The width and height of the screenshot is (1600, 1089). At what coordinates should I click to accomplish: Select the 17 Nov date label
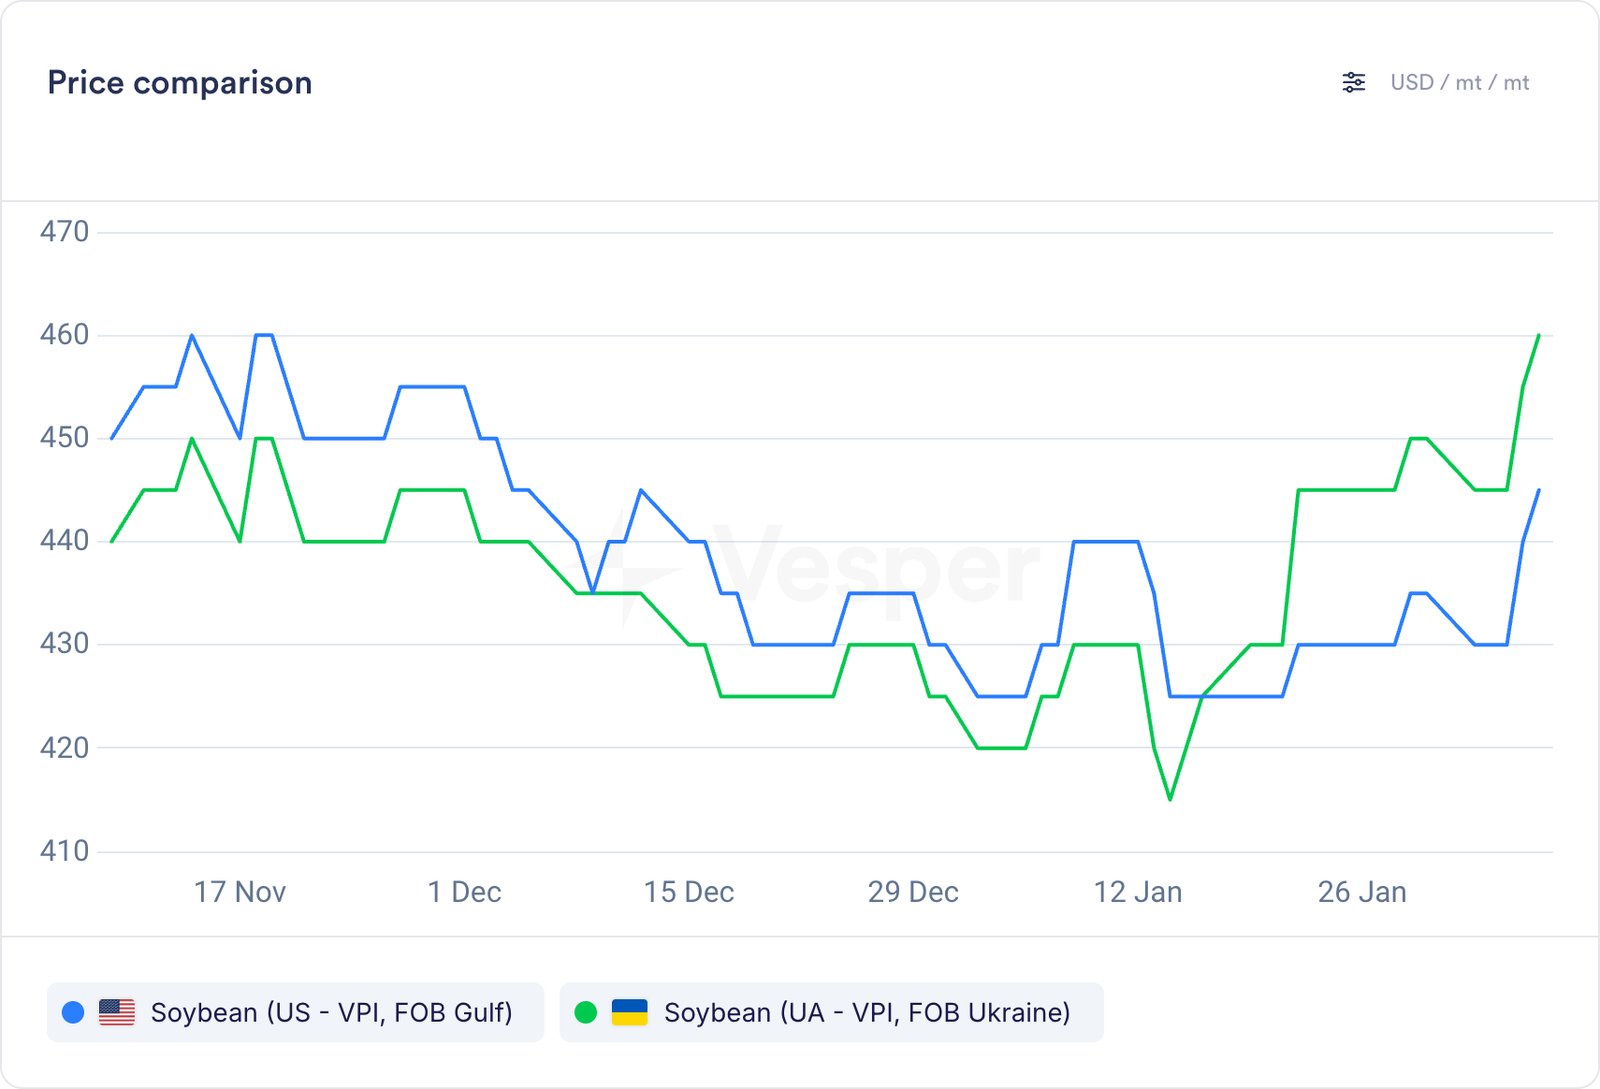coord(240,892)
